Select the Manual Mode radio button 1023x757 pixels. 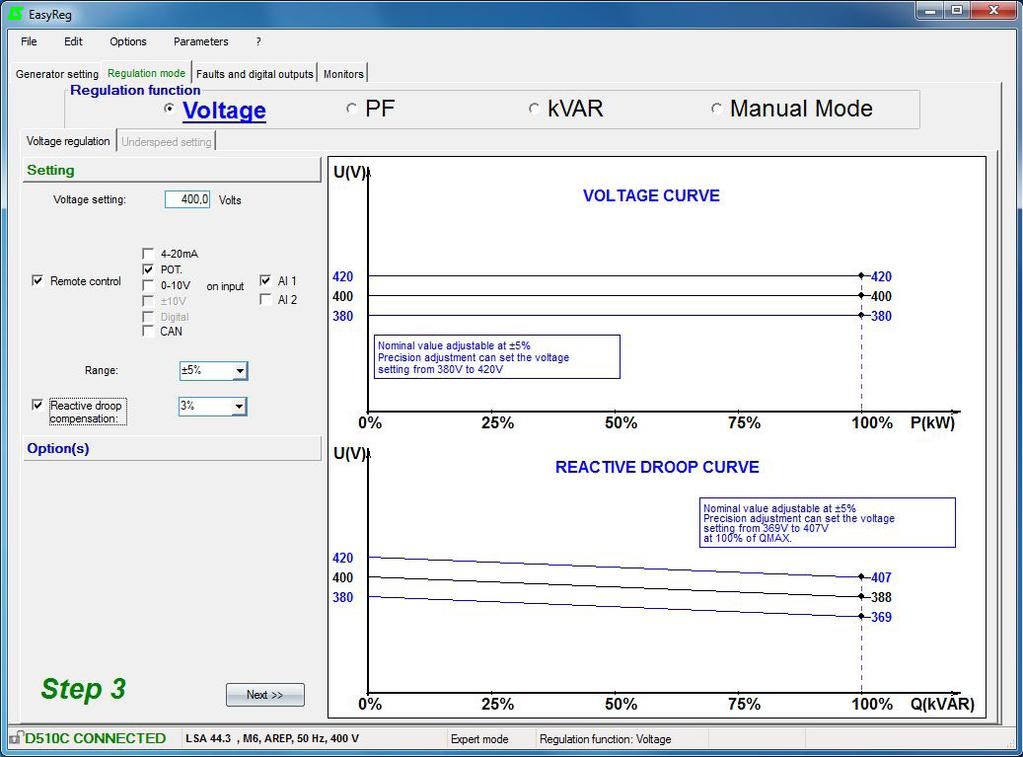[x=716, y=108]
